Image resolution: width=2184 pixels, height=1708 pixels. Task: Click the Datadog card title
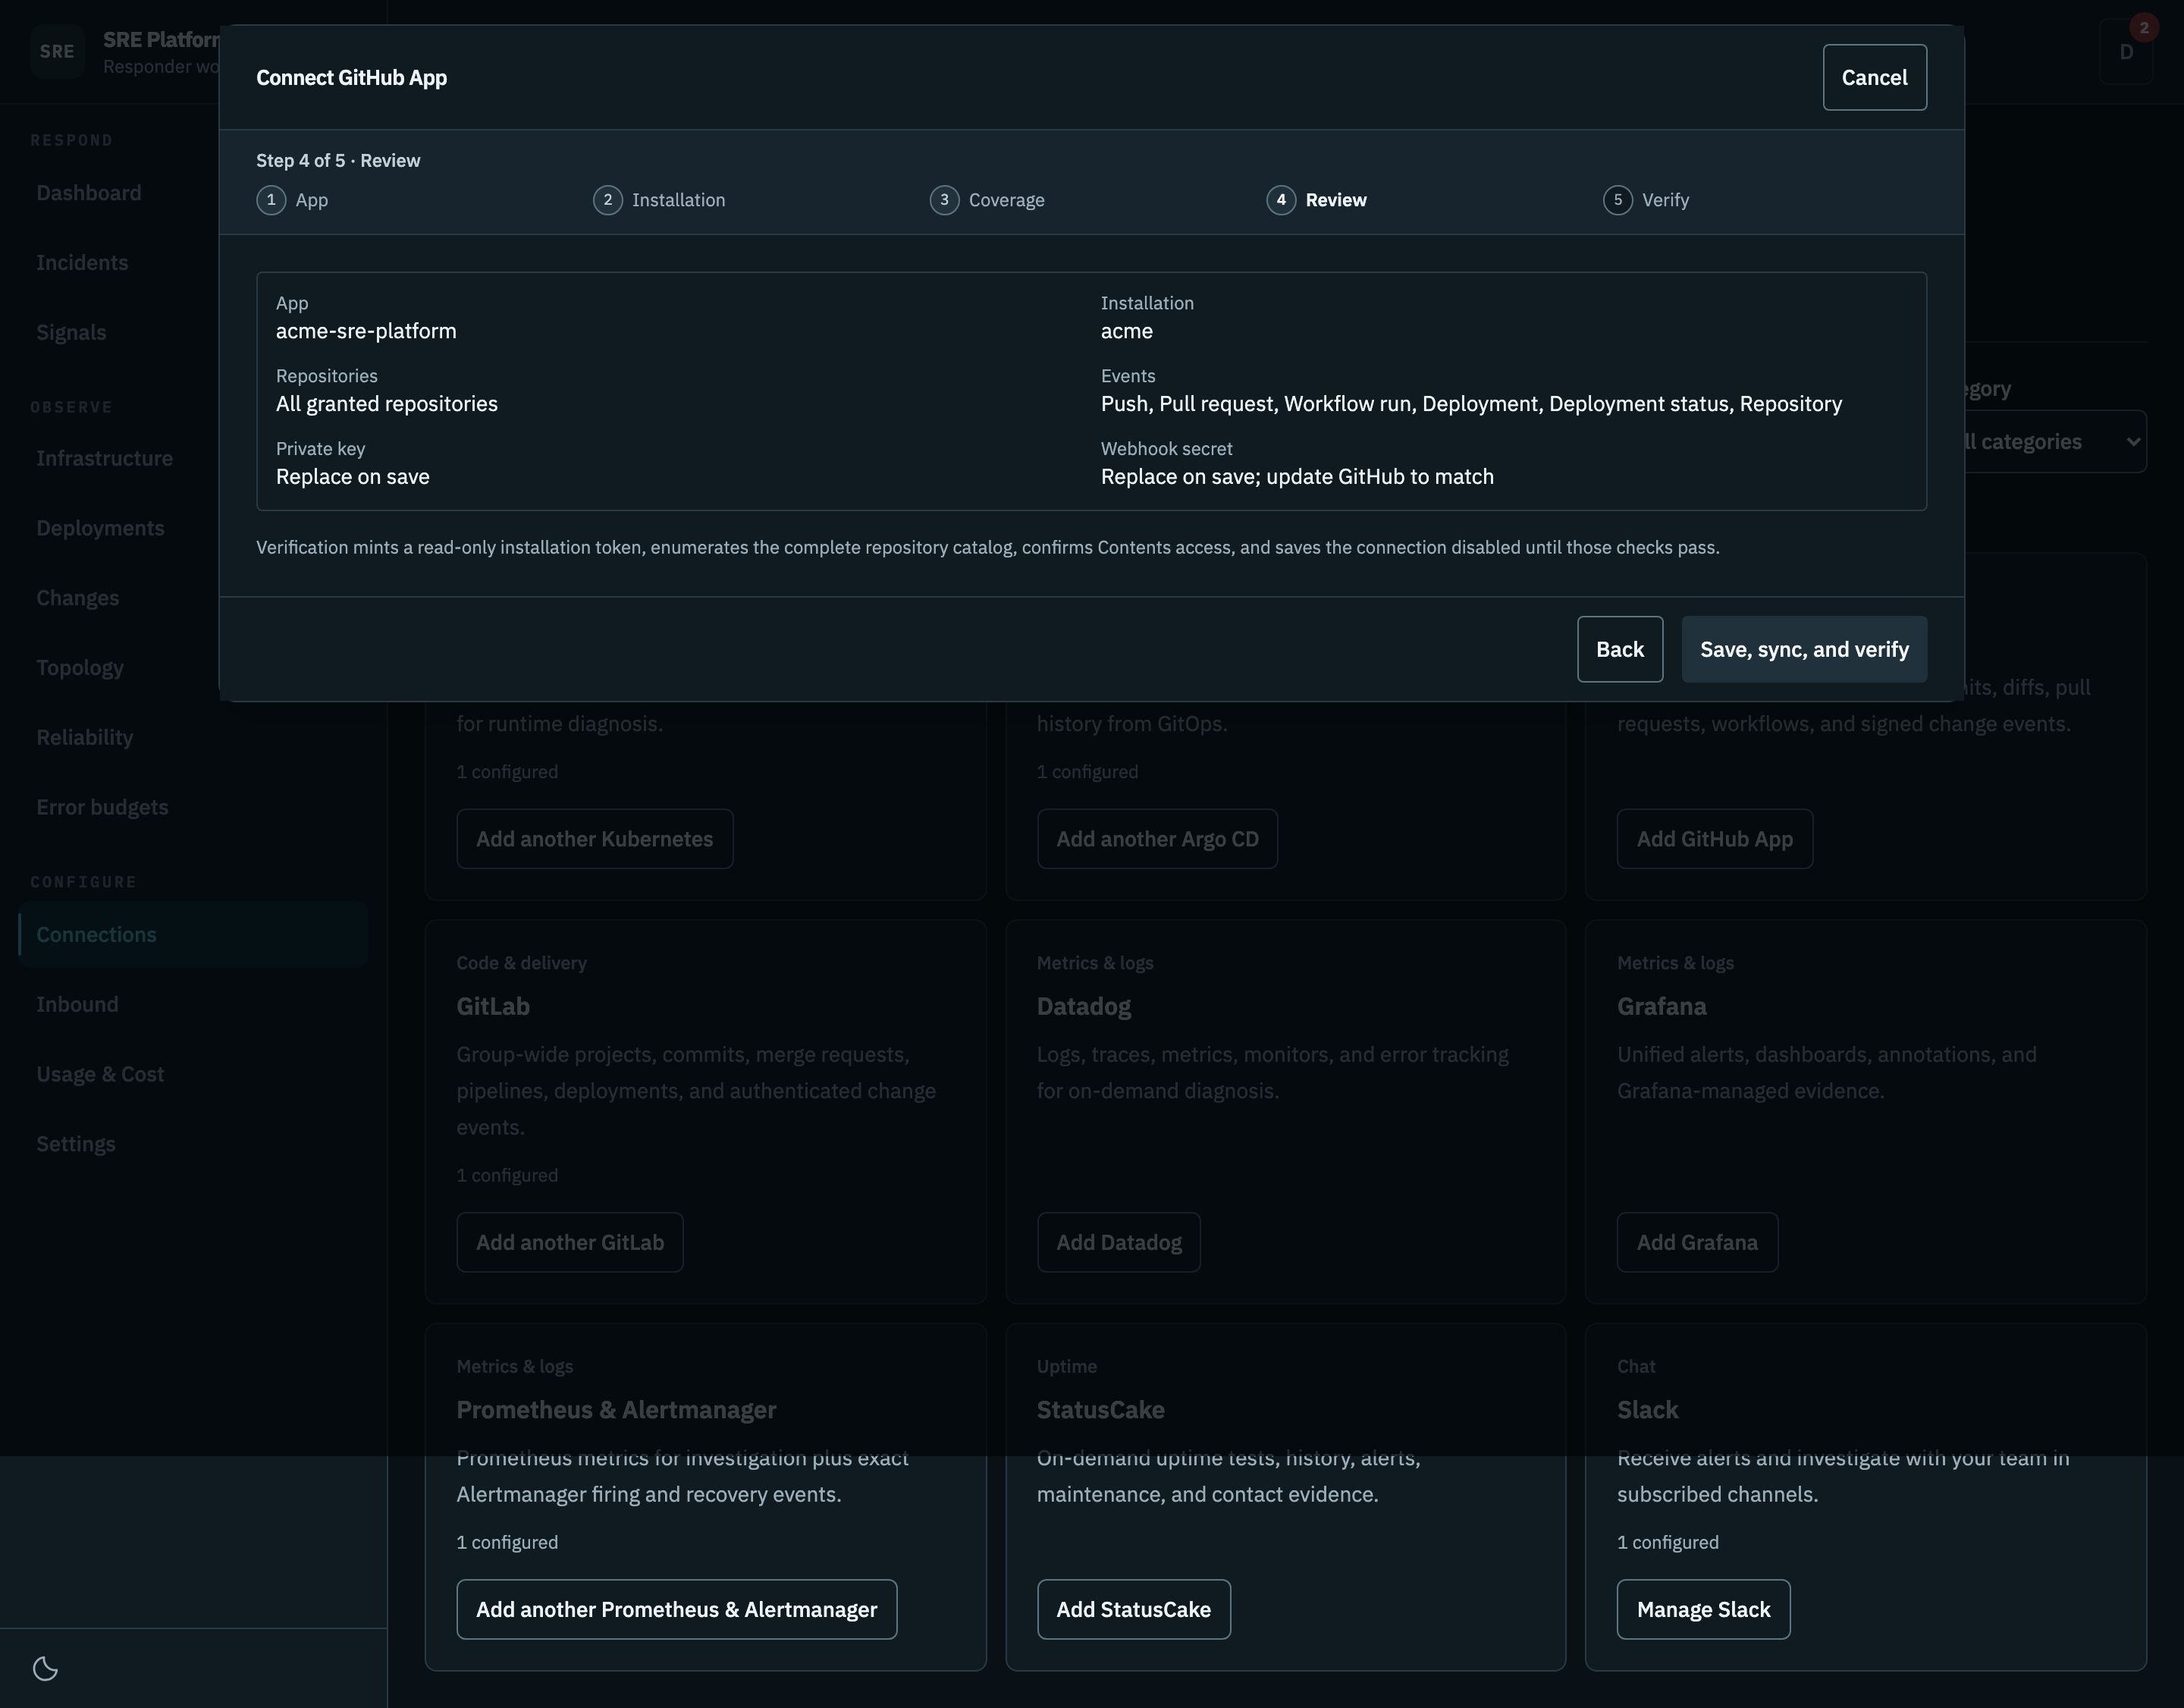point(1084,1006)
